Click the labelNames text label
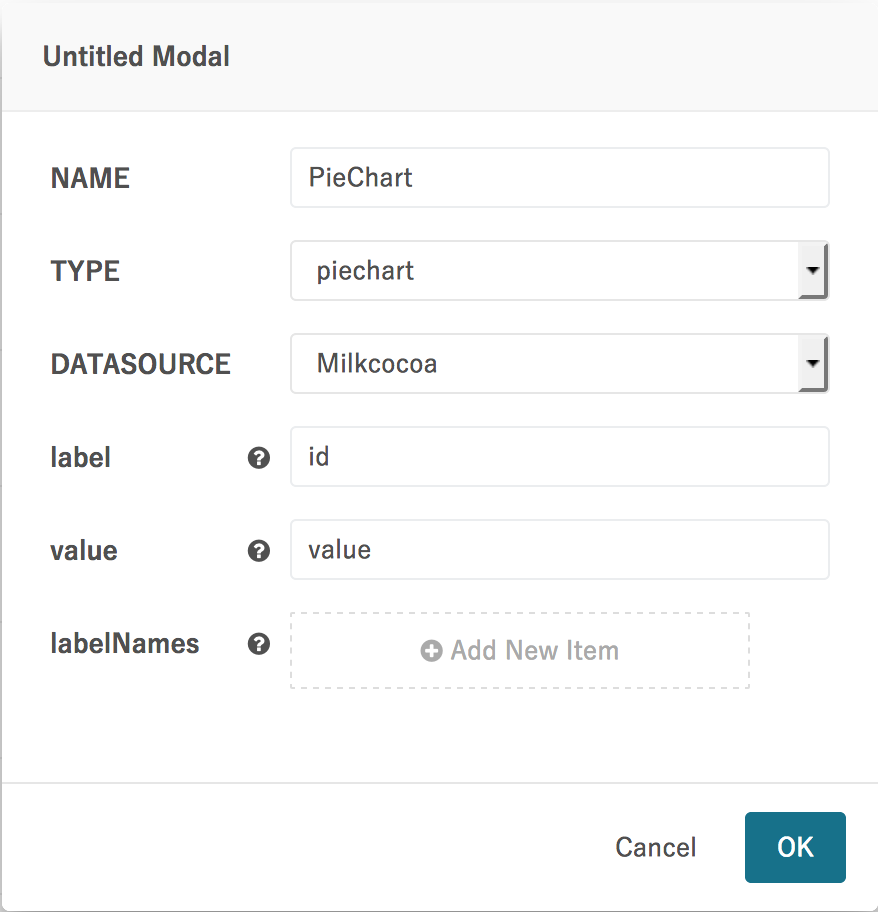The height and width of the screenshot is (912, 878). tap(125, 644)
